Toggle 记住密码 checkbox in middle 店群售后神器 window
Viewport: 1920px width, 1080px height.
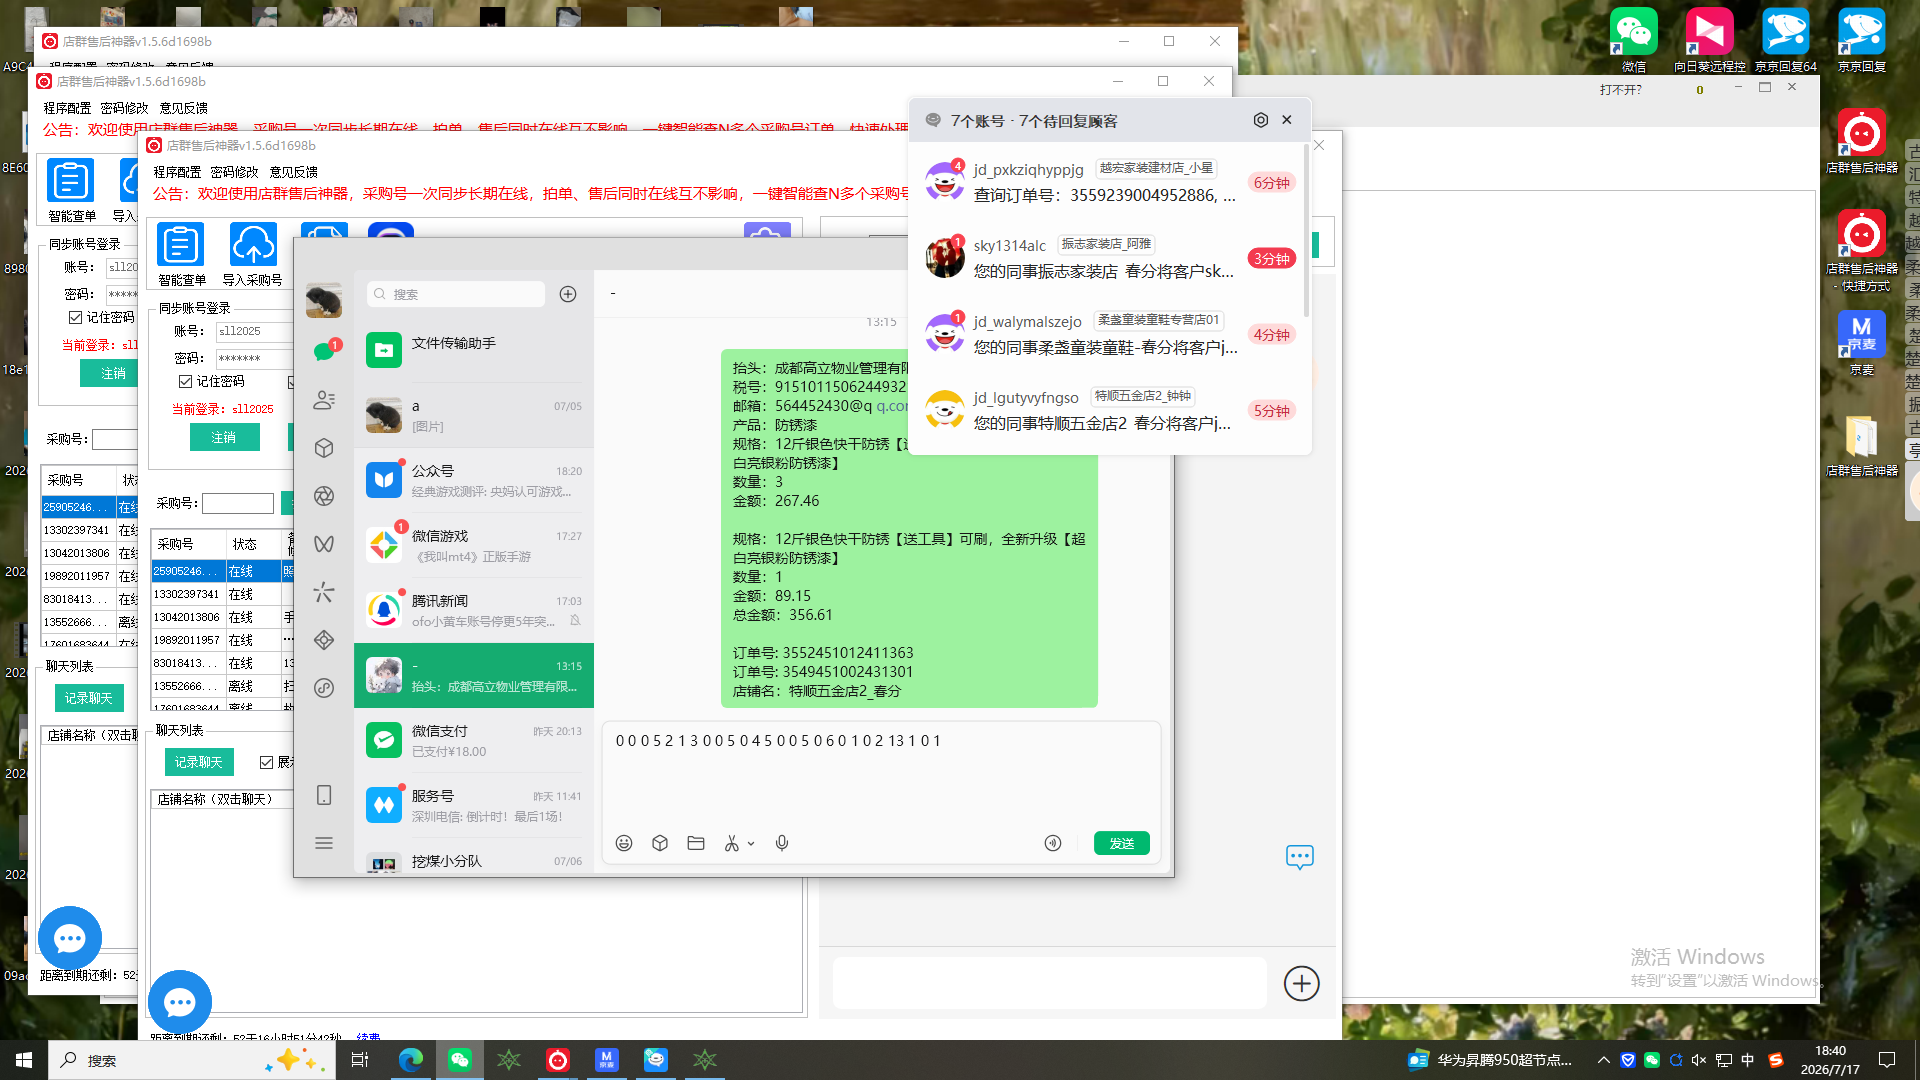pos(75,317)
